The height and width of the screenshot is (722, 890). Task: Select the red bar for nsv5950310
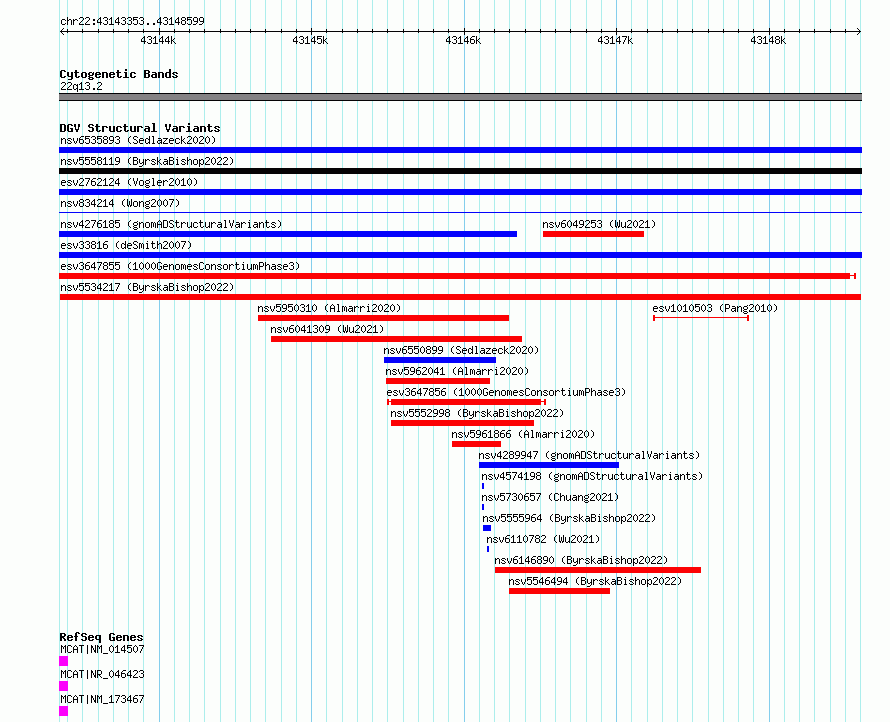(383, 318)
